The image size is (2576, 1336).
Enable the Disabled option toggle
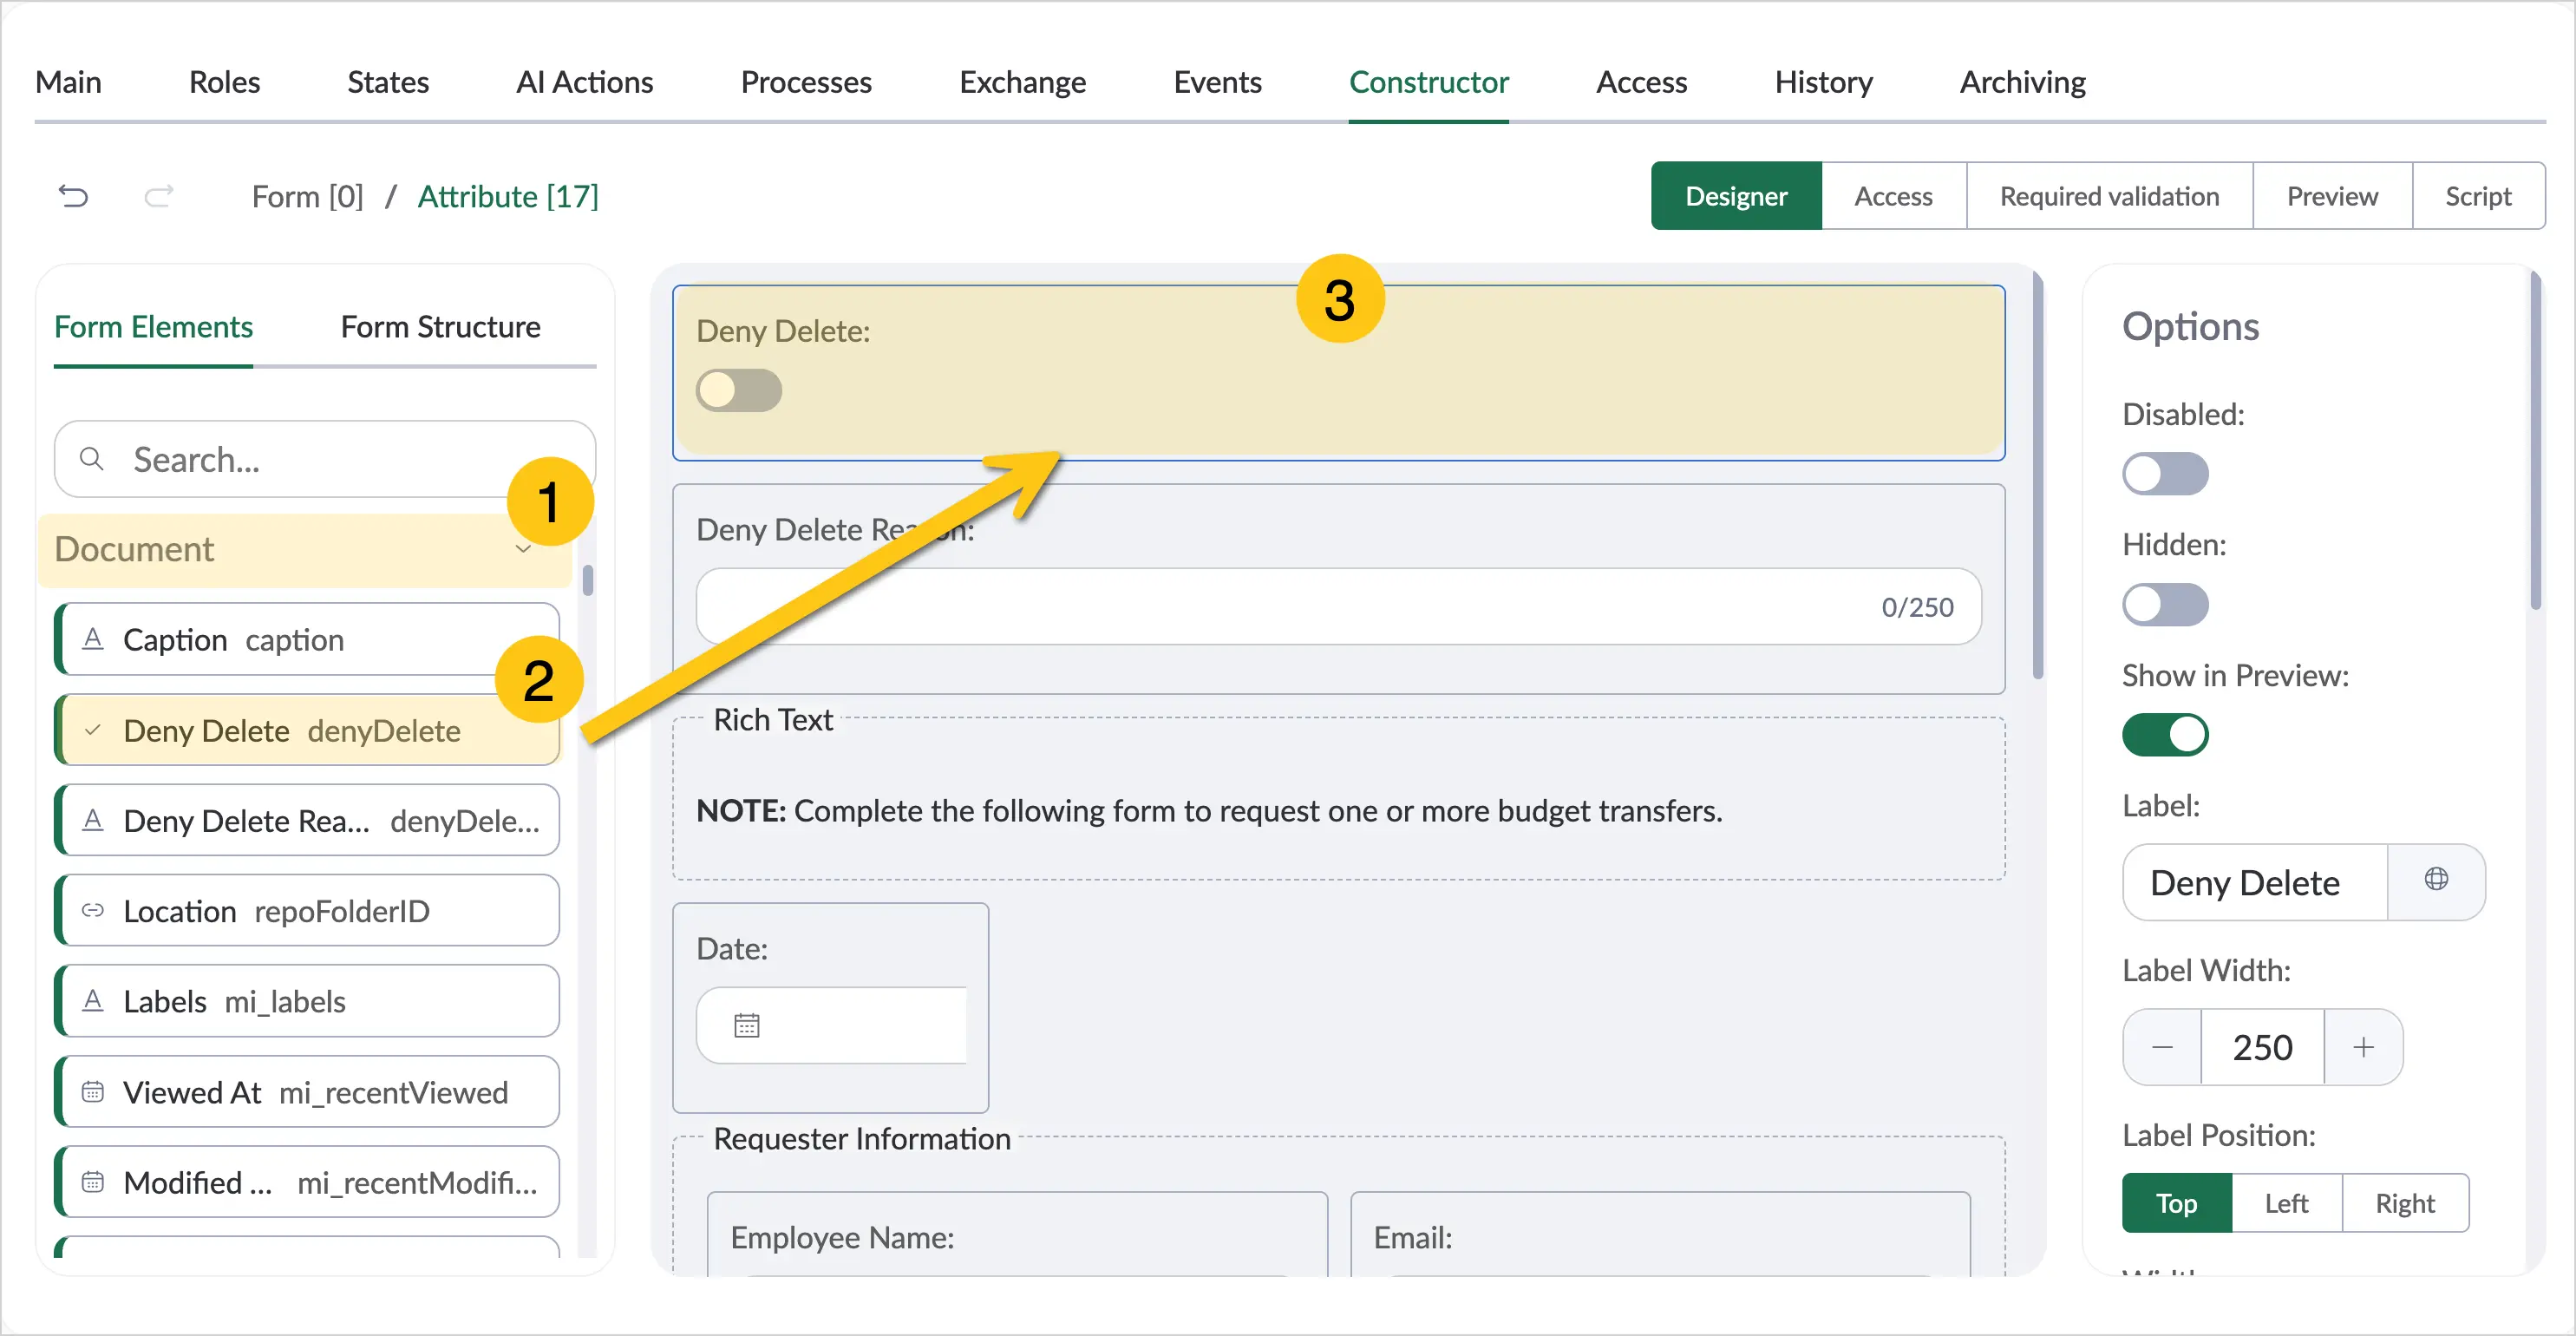point(2165,474)
